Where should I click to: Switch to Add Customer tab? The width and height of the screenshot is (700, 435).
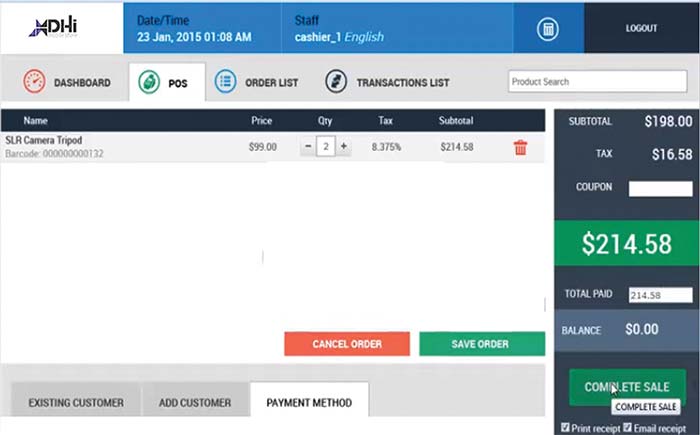click(x=195, y=400)
